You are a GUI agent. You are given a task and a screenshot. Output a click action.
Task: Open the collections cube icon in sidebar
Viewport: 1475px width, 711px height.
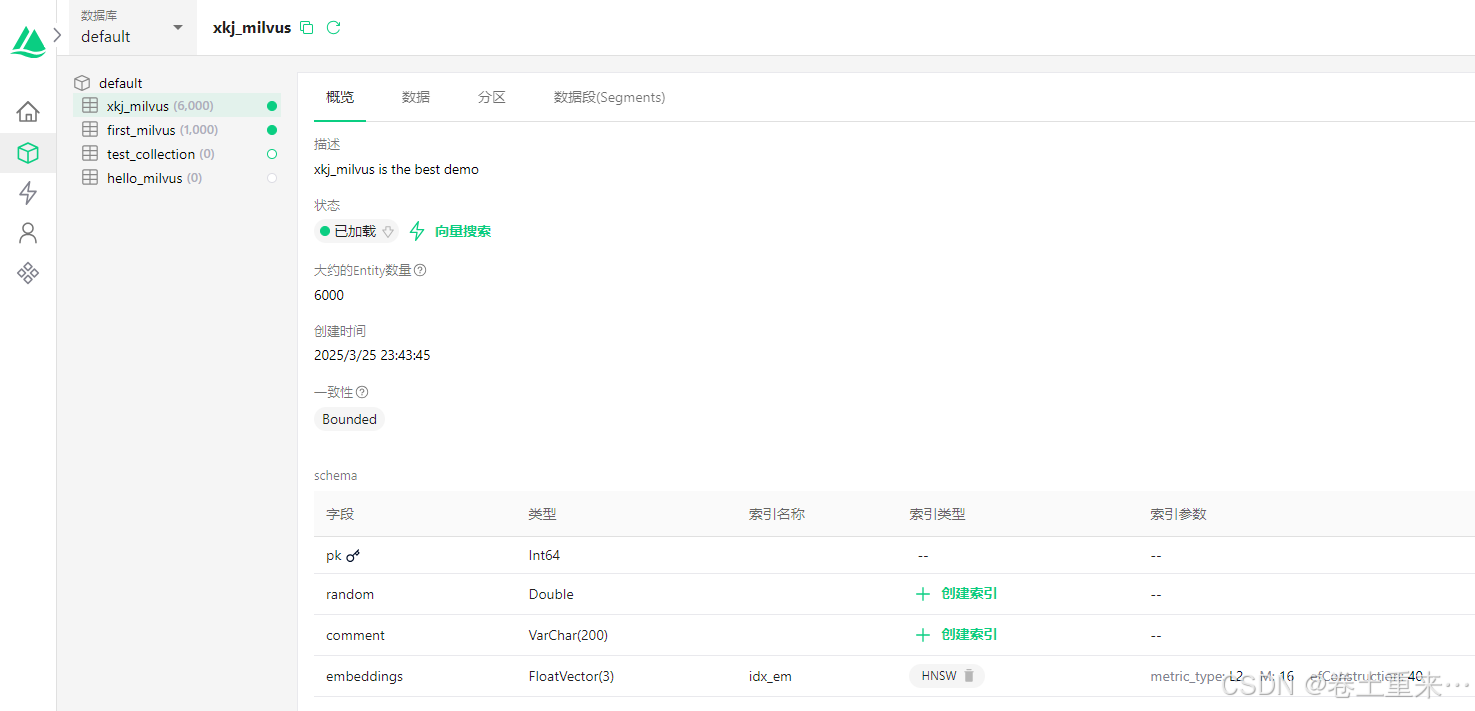pos(28,153)
